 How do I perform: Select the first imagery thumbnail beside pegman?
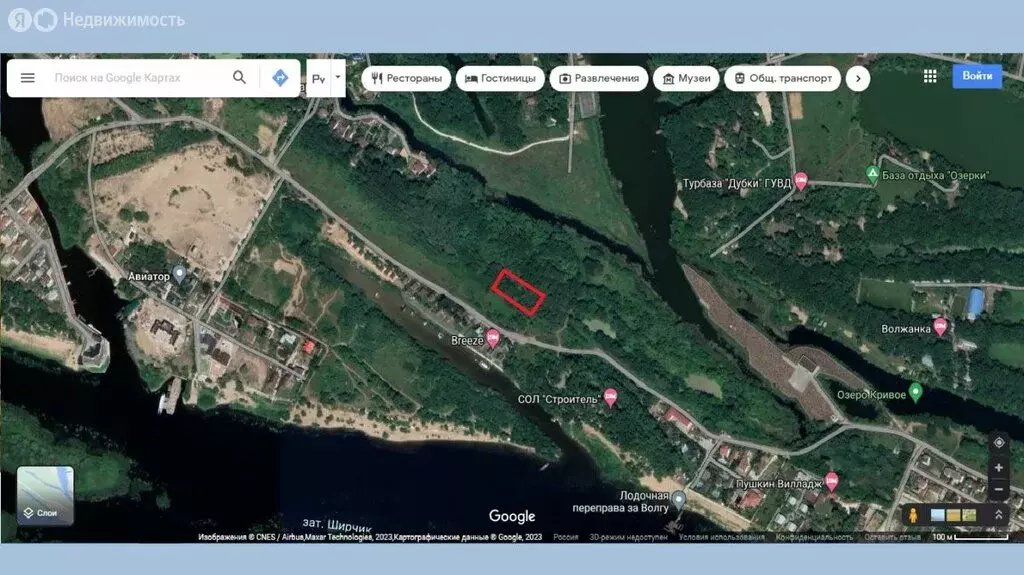pos(937,515)
